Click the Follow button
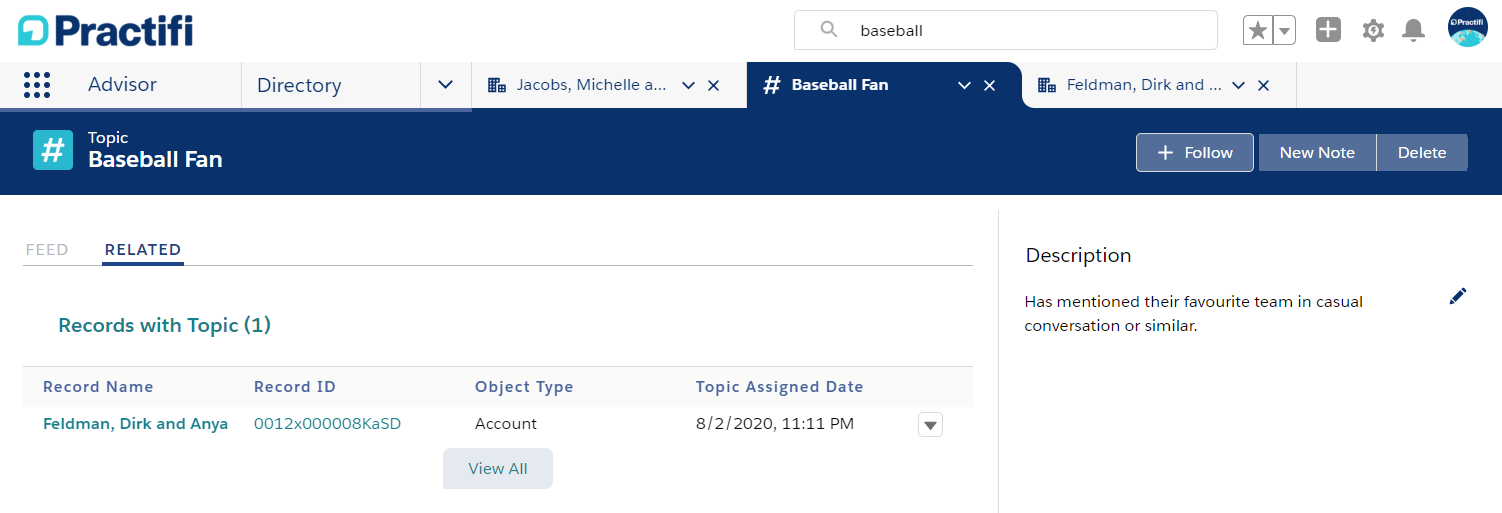 [1195, 153]
